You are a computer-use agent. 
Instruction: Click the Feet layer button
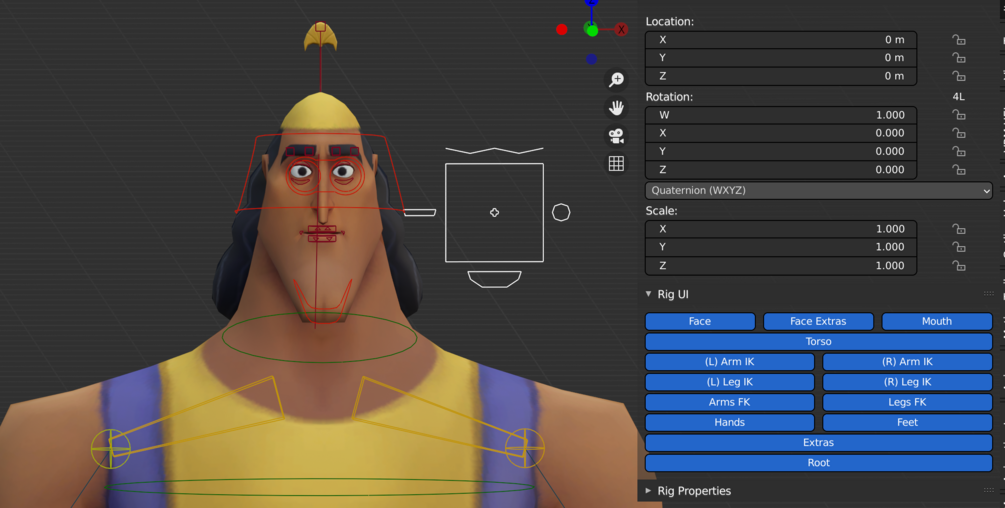pyautogui.click(x=908, y=422)
